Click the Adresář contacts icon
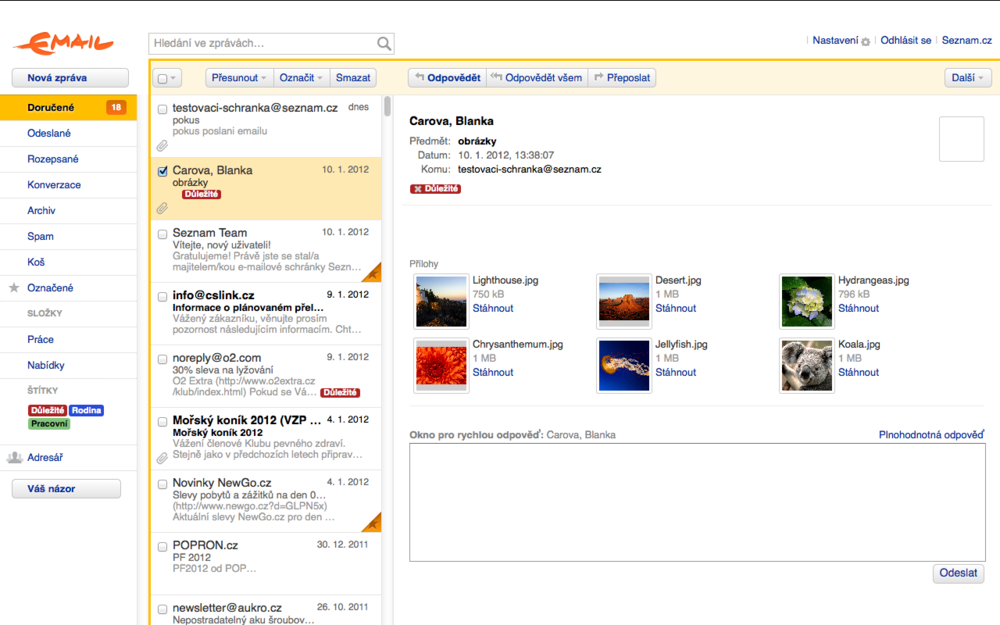The image size is (1000, 625). [x=15, y=457]
